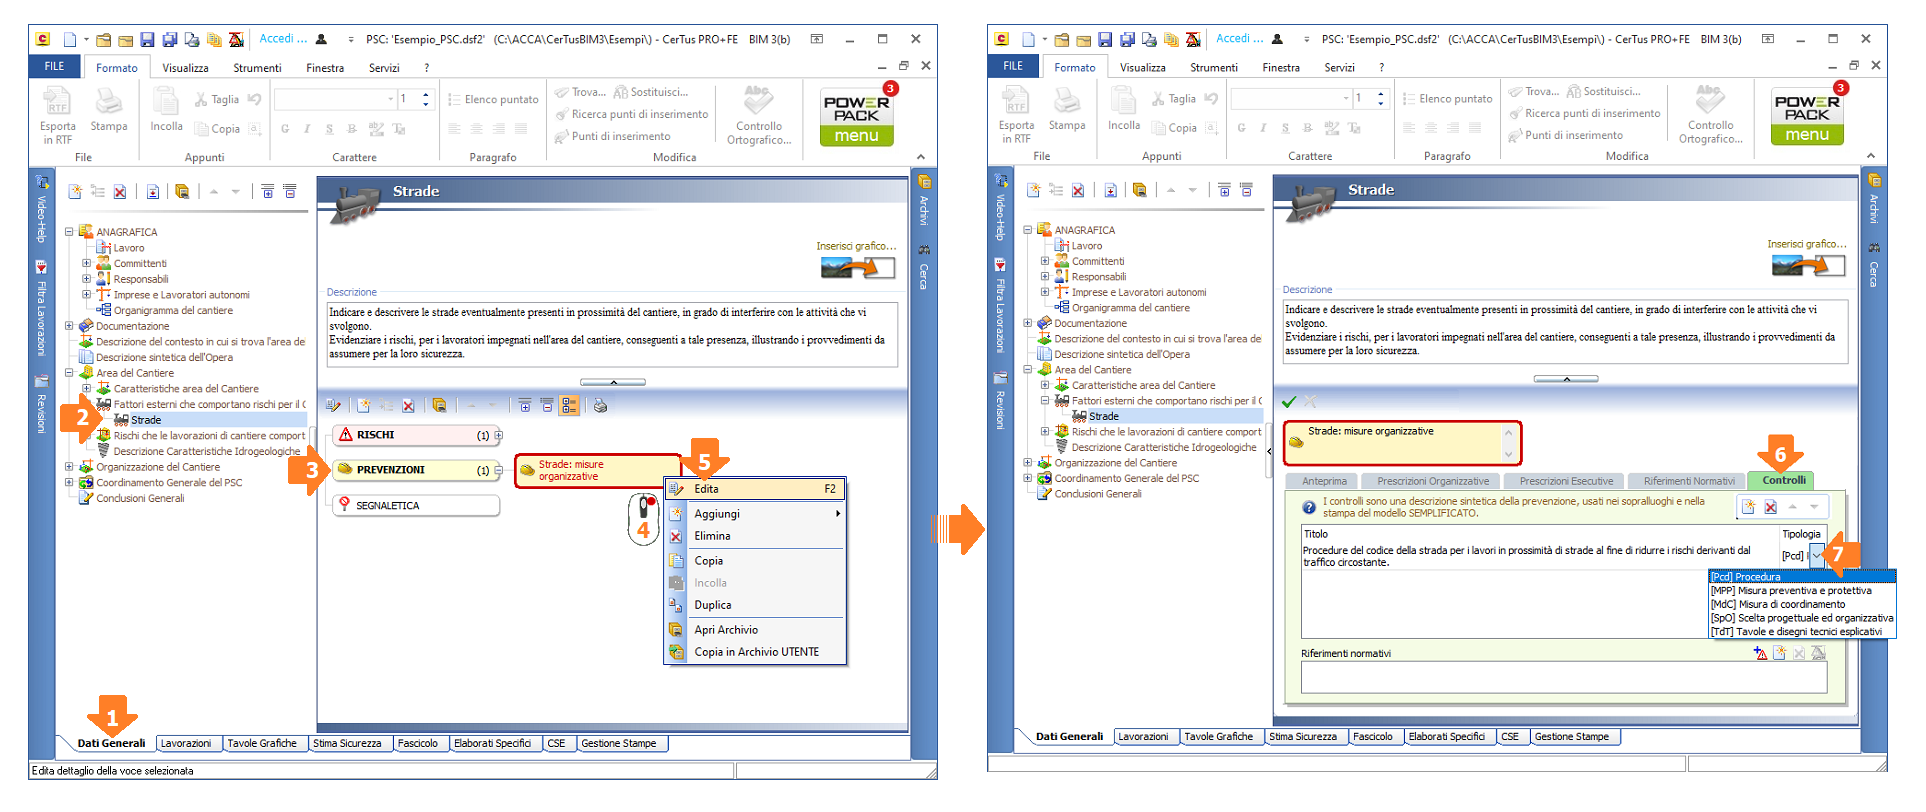1926x812 pixels.
Task: Open the Tipologia dropdown arrow
Action: [1817, 556]
